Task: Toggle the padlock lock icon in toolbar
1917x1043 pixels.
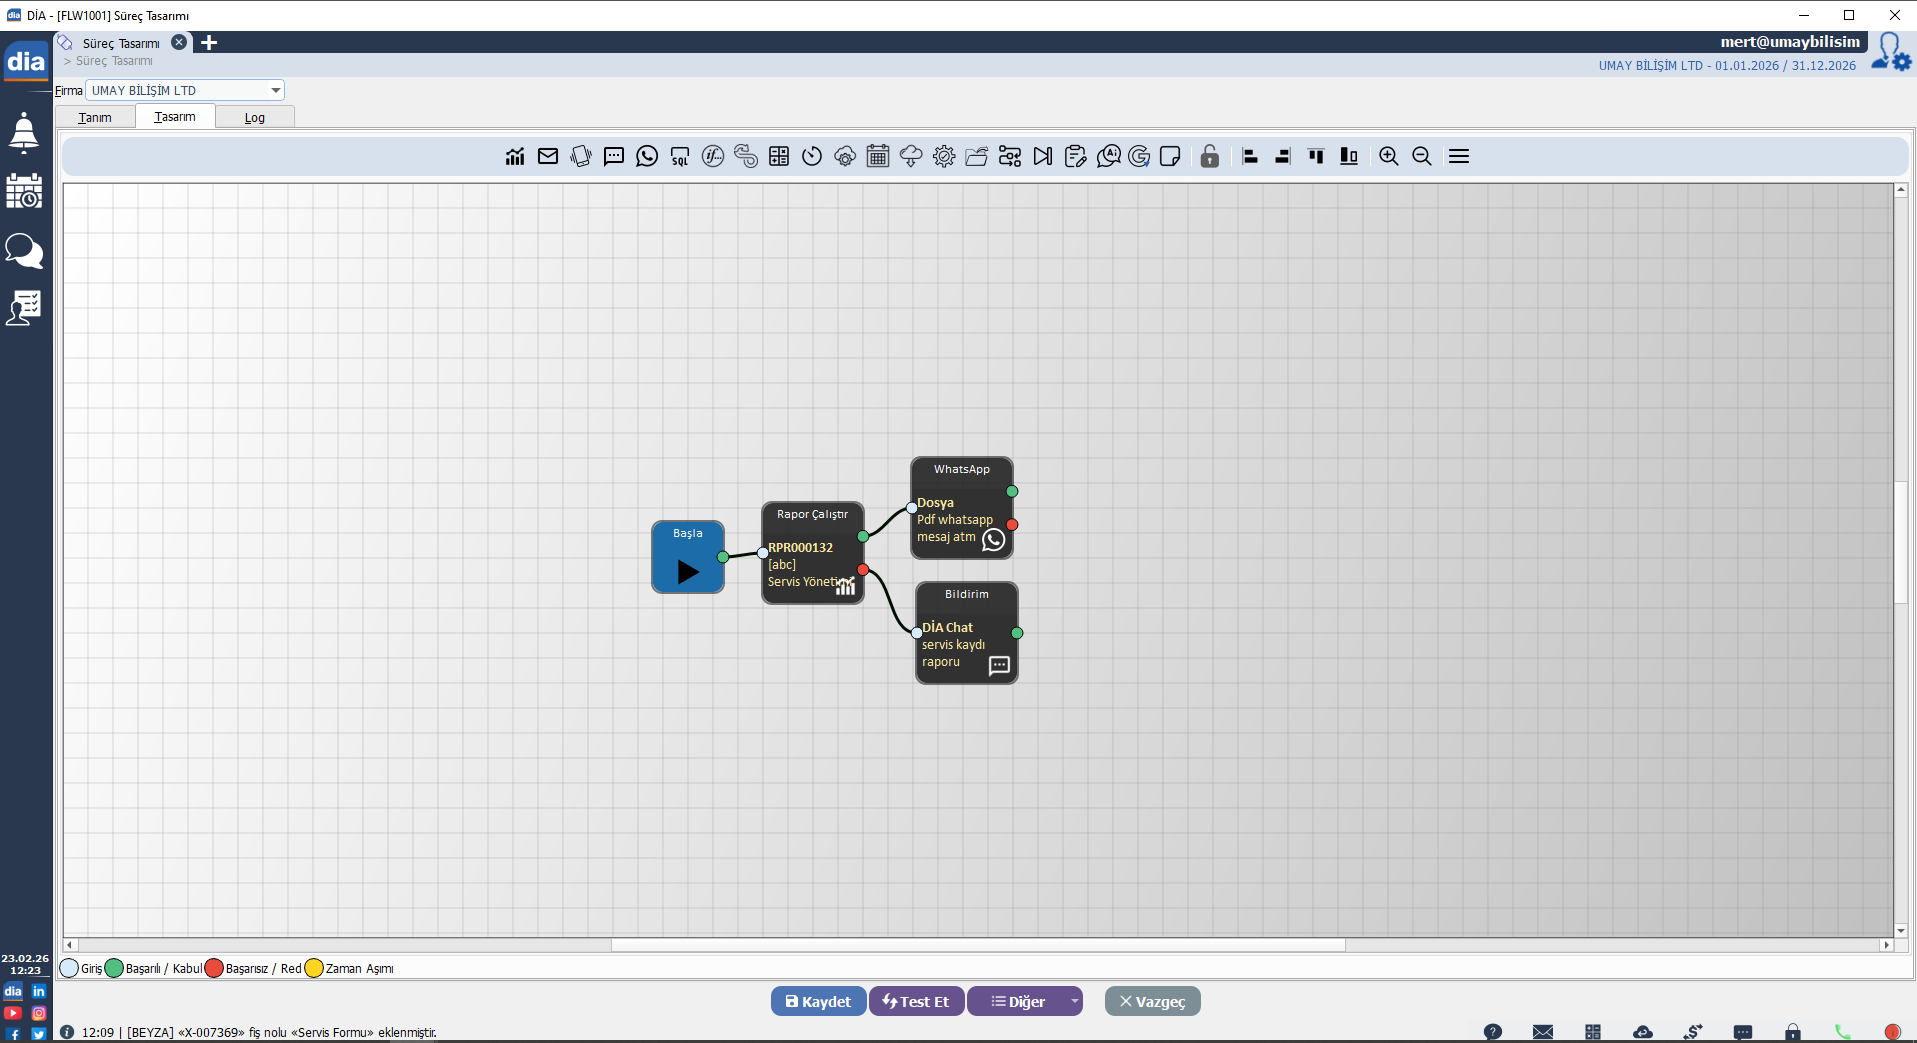Action: pyautogui.click(x=1209, y=156)
